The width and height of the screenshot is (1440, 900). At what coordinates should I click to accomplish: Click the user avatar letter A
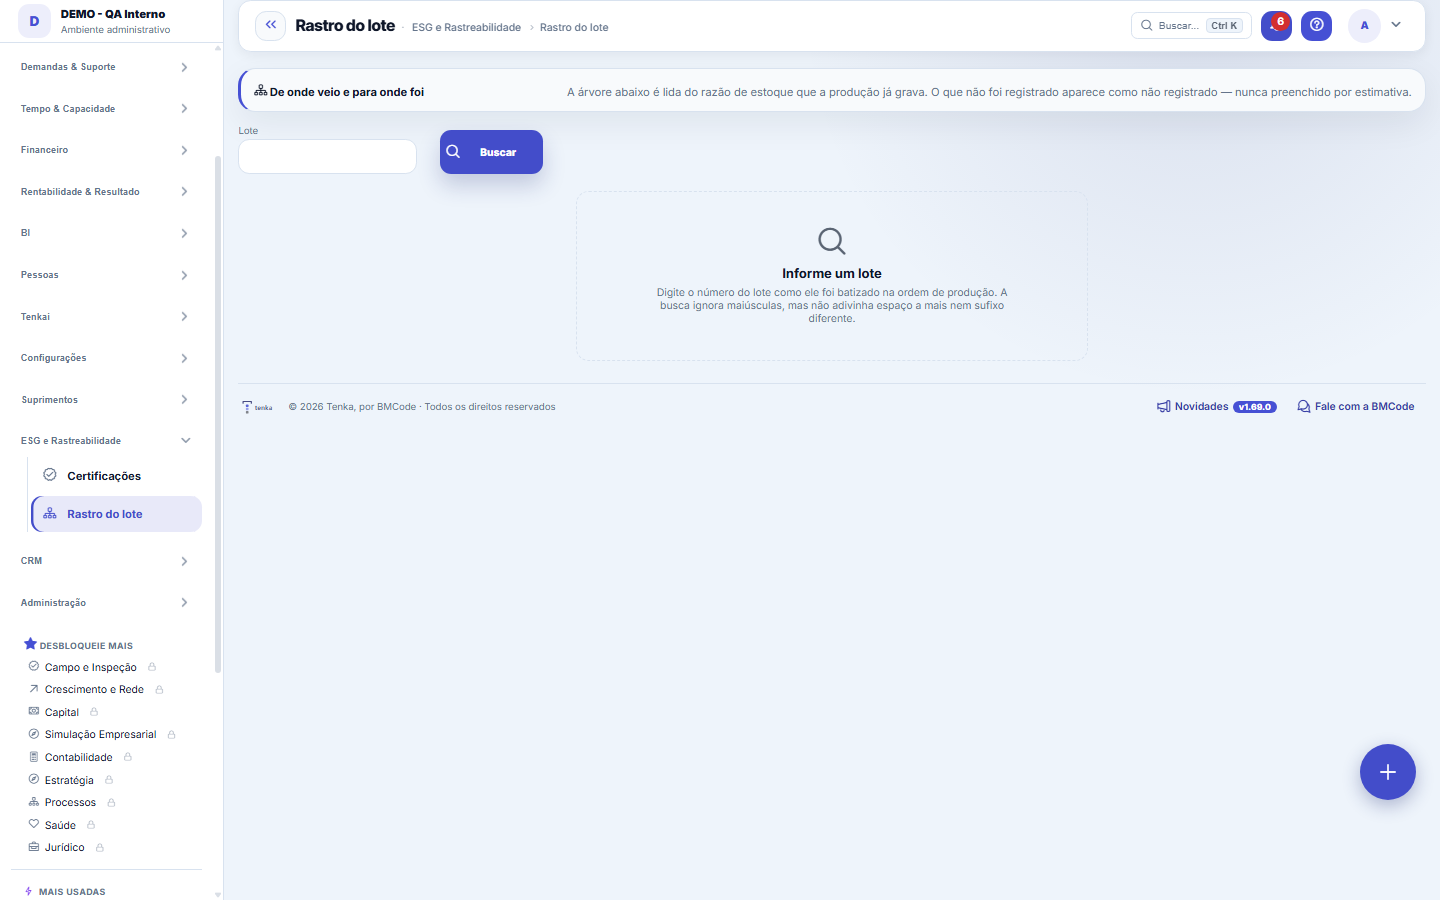1364,25
